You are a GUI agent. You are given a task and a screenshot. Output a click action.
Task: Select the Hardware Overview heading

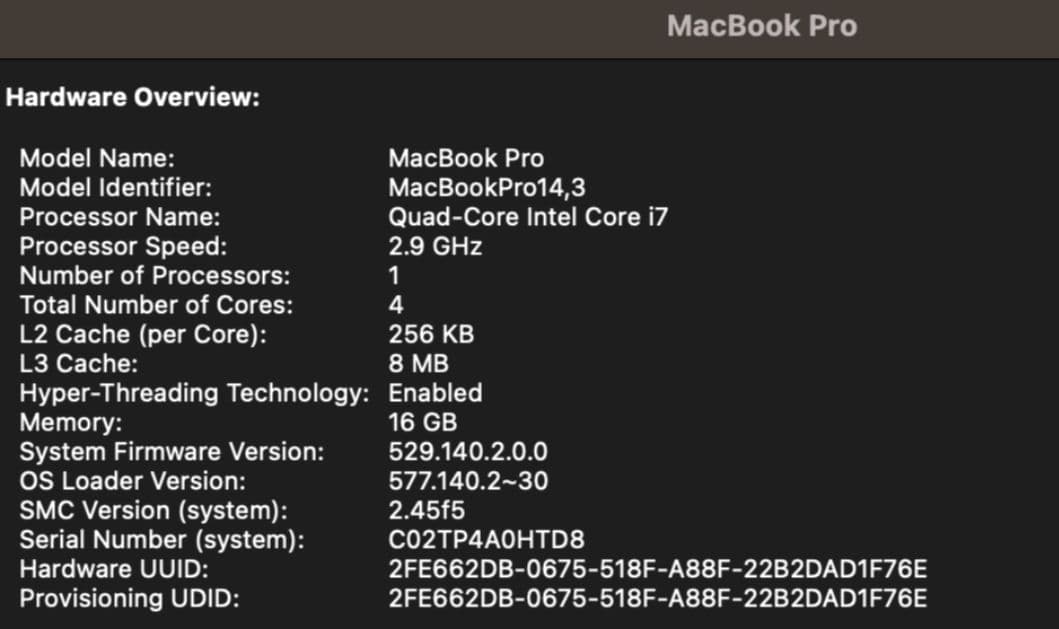pyautogui.click(x=131, y=97)
